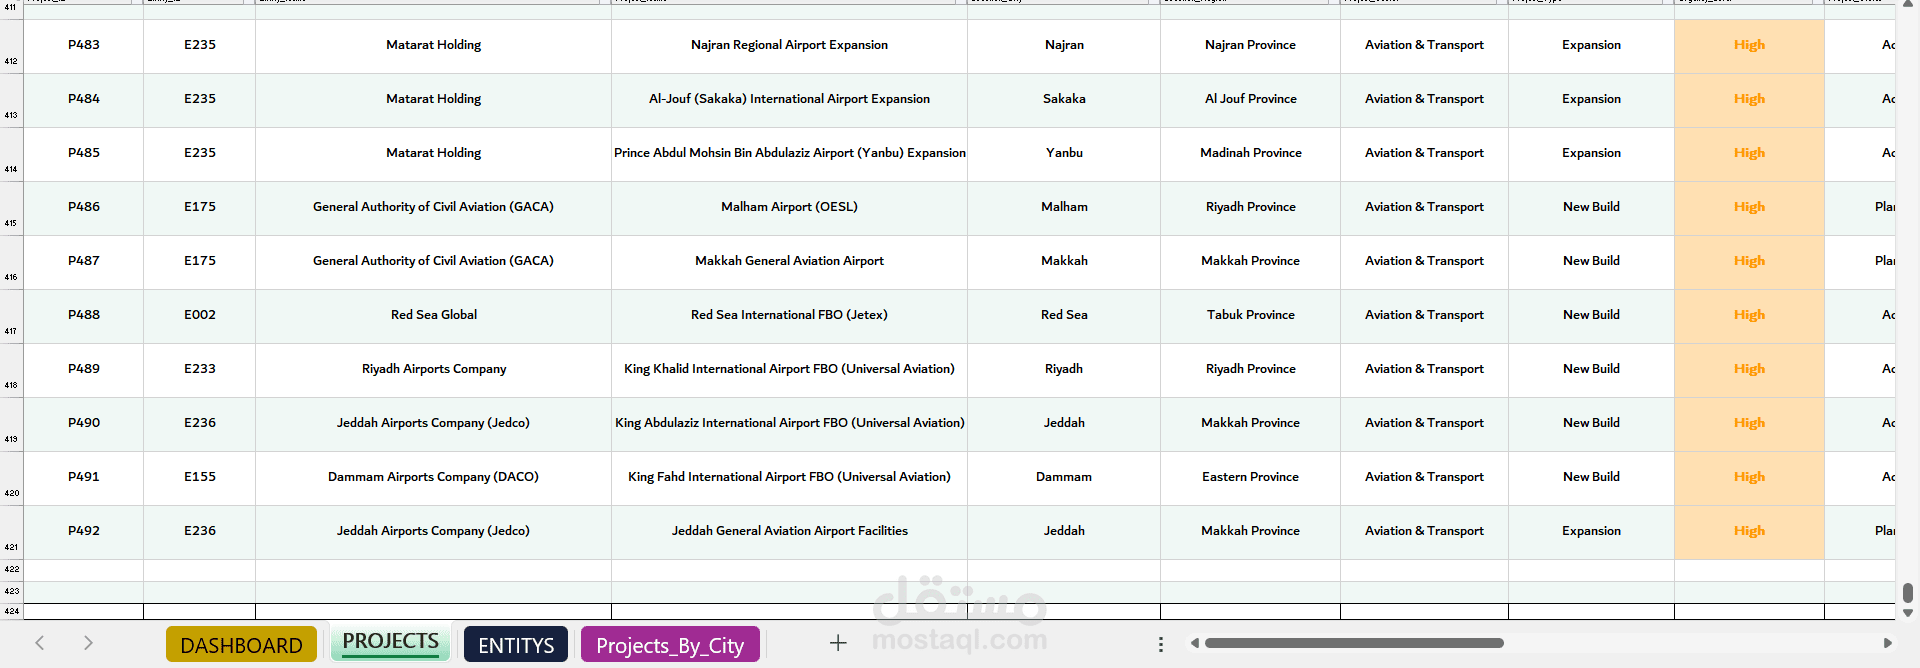Open the DASHBOARD sheet tab
The height and width of the screenshot is (668, 1920).
(241, 645)
